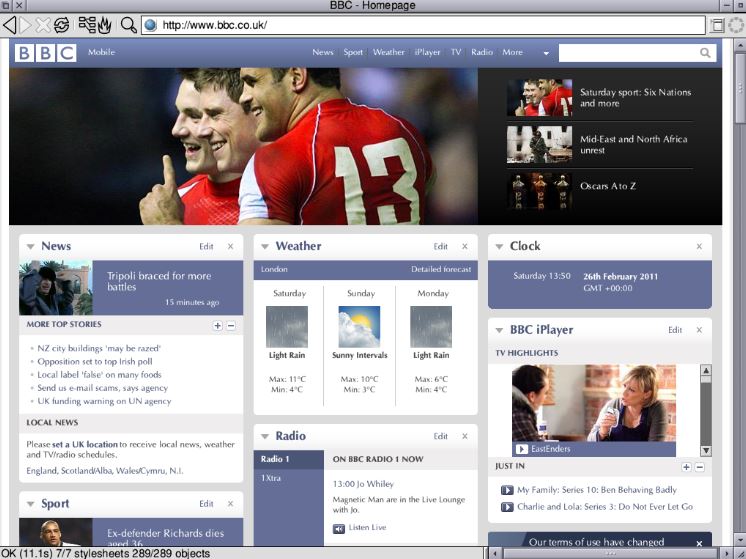
Task: Click the horizontal scrollbar at bottom
Action: click(x=610, y=553)
